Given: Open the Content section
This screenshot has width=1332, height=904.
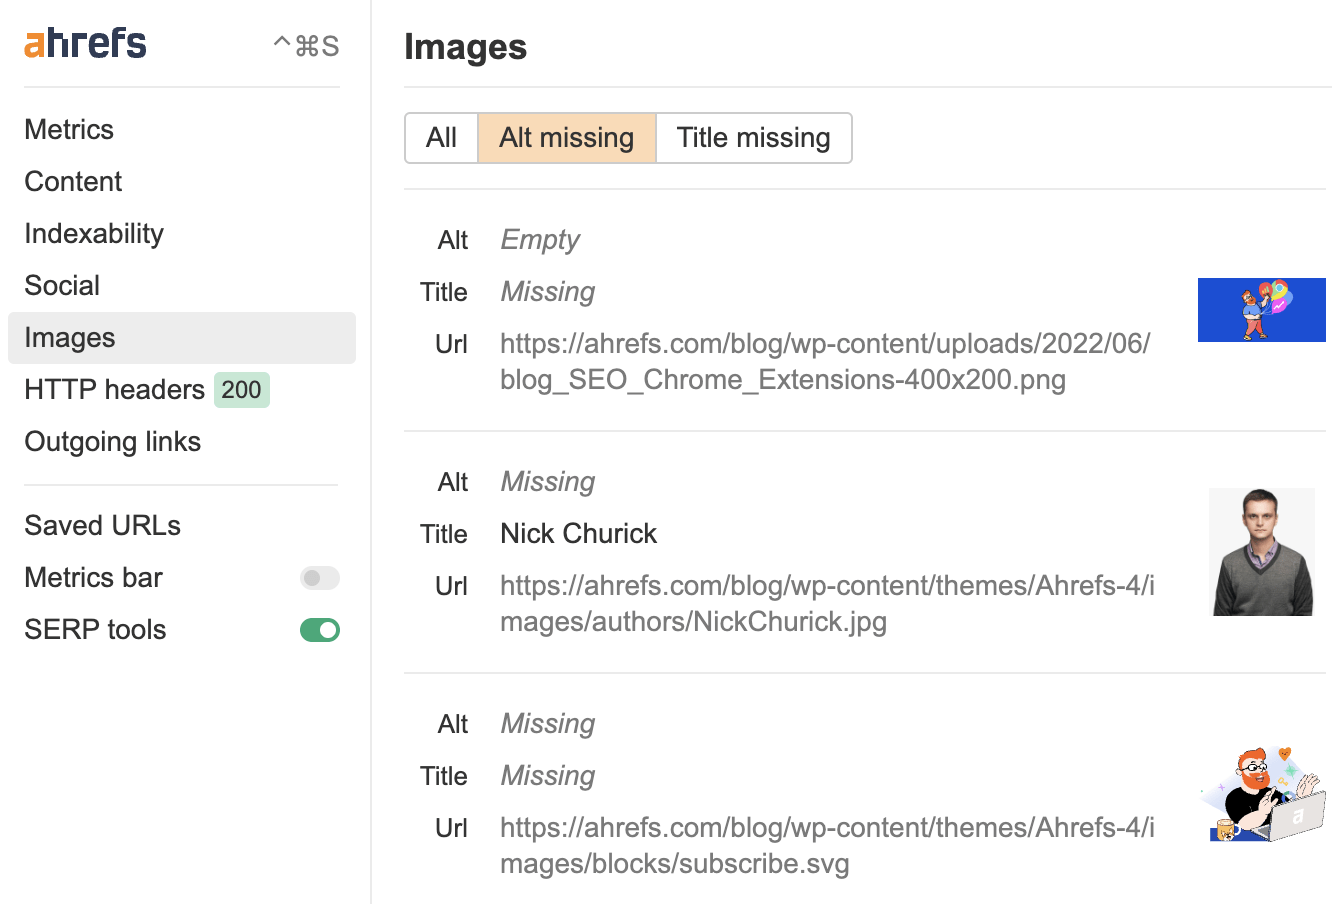Looking at the screenshot, I should pyautogui.click(x=73, y=182).
